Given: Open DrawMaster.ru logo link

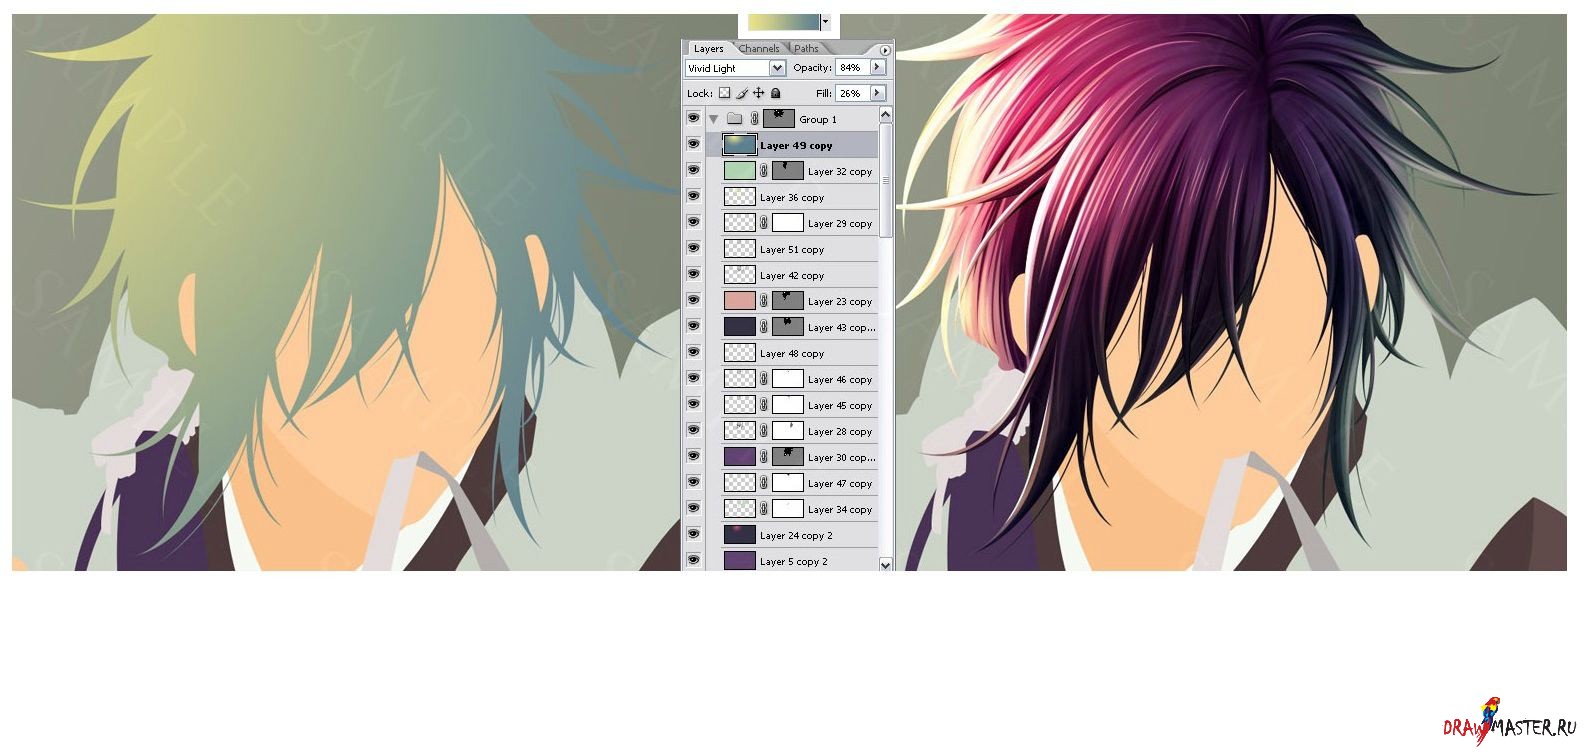Looking at the screenshot, I should coord(1509,723).
